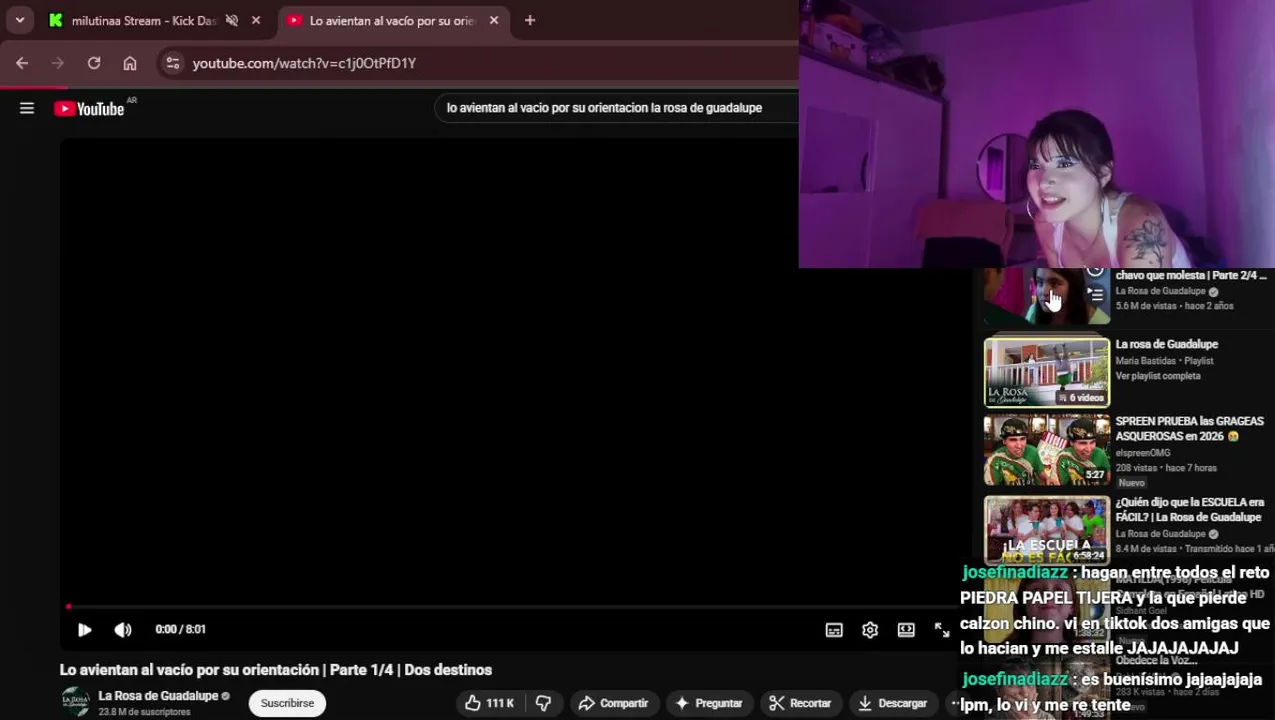The width and height of the screenshot is (1275, 720).
Task: Subscribe with the Suscribirse button
Action: tap(287, 703)
